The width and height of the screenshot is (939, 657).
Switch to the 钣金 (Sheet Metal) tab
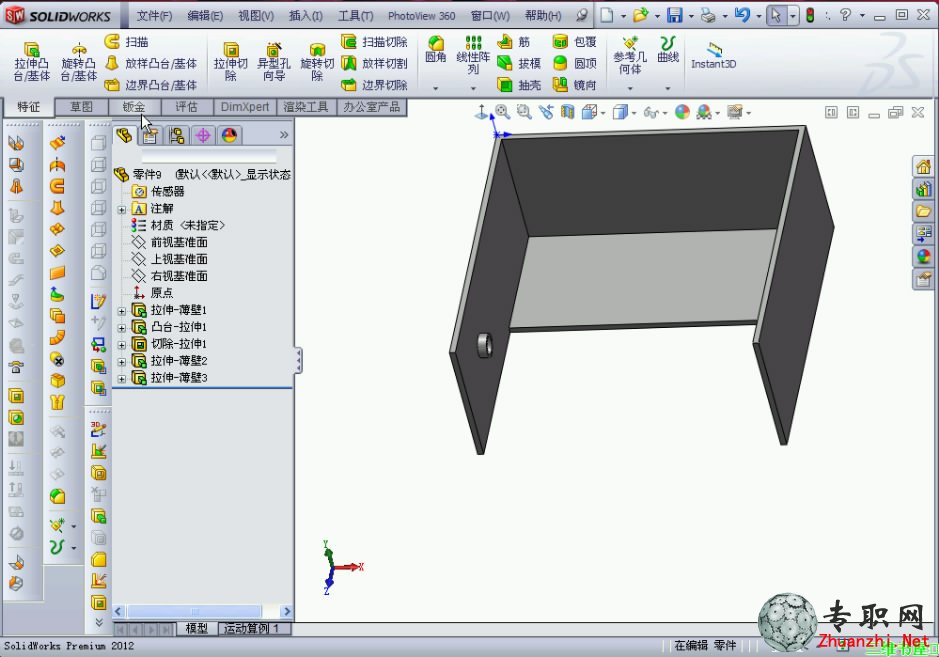[134, 107]
